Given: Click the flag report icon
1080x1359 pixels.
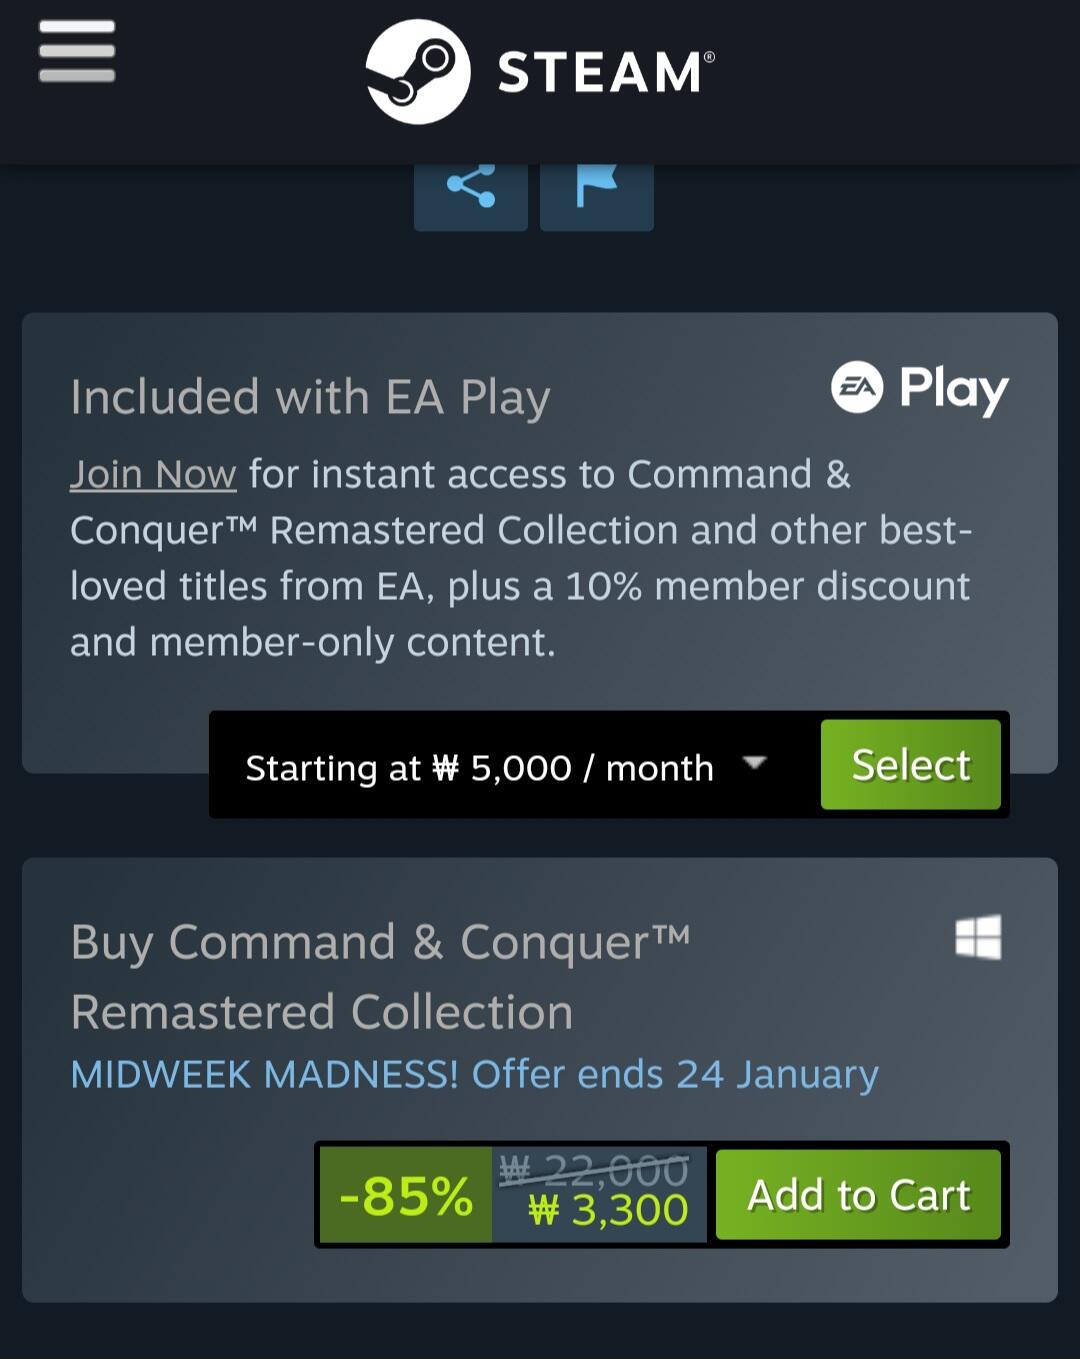Looking at the screenshot, I should pos(597,188).
